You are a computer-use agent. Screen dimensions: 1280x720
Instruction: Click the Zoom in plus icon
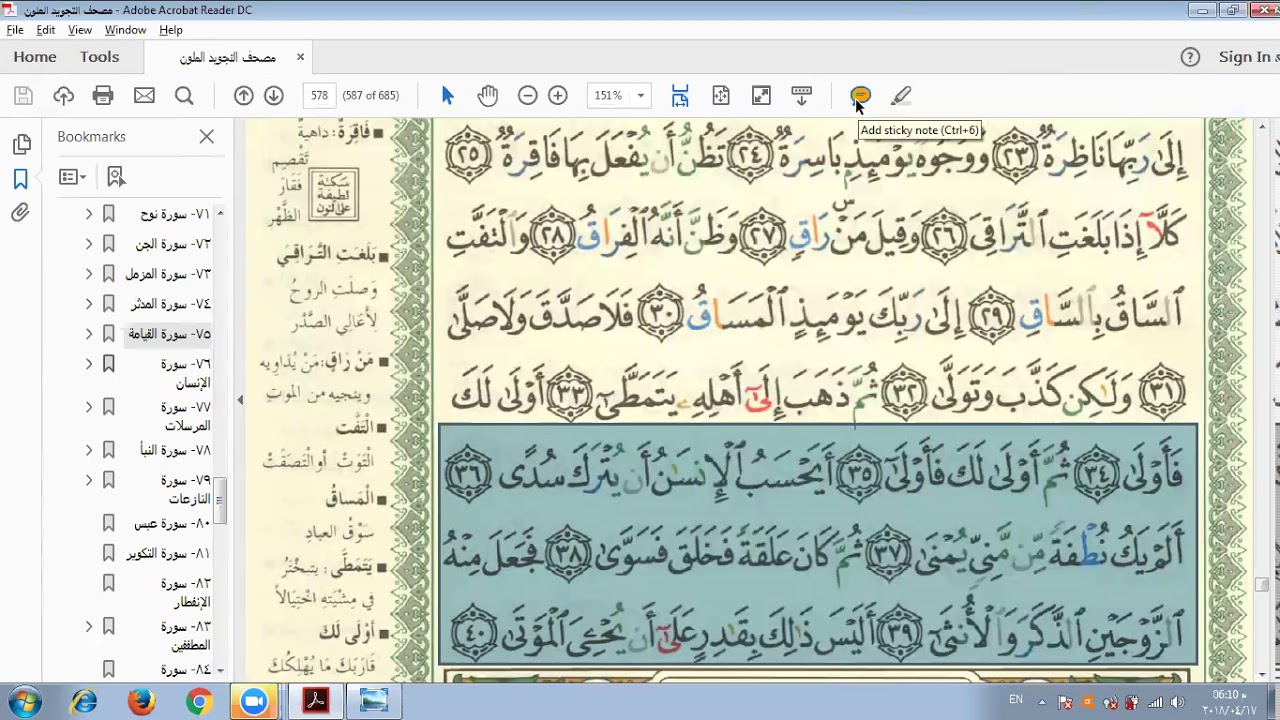[x=558, y=96]
